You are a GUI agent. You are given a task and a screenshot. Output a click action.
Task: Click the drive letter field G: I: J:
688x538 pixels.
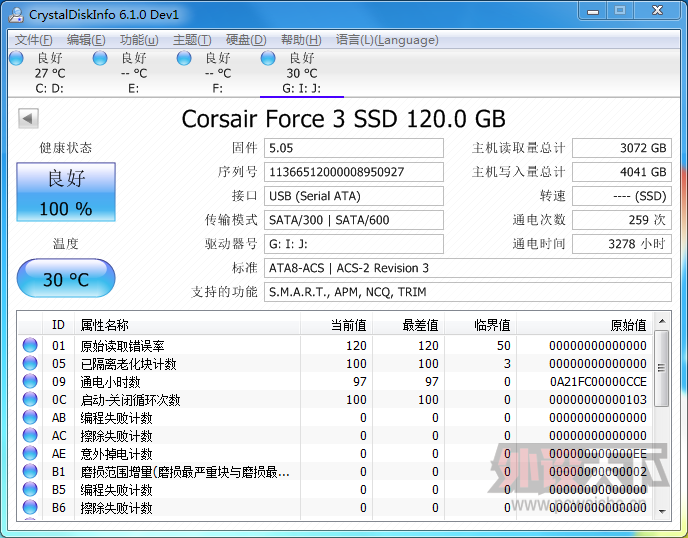coord(354,244)
